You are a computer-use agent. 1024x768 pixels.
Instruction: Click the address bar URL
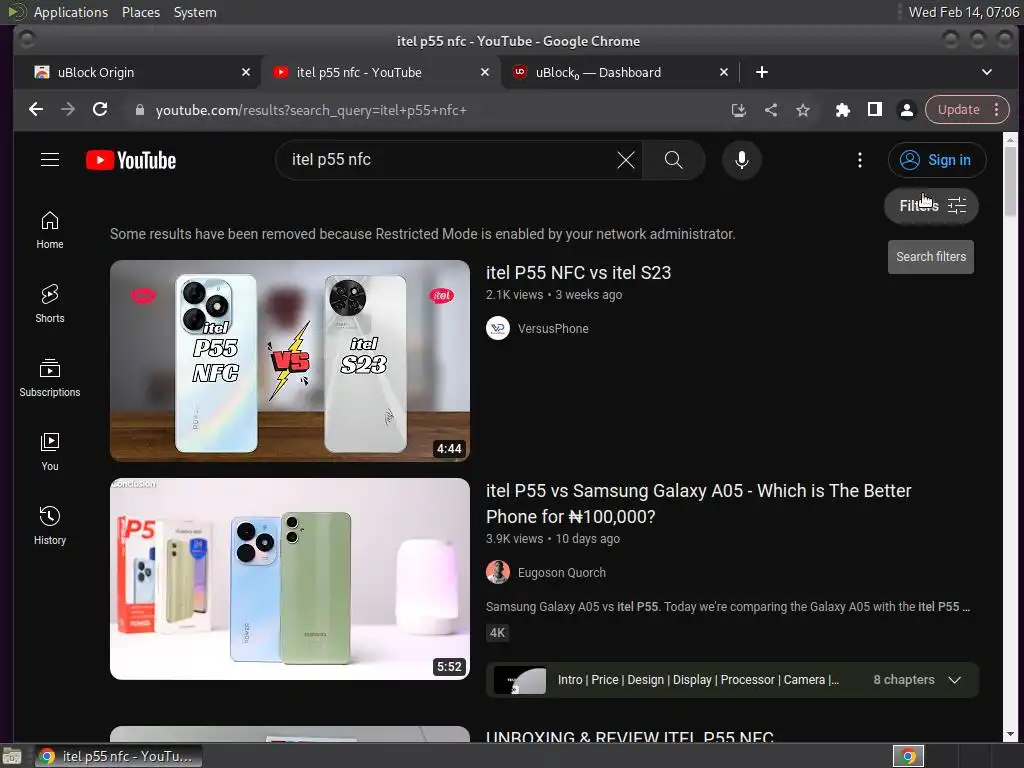311,110
